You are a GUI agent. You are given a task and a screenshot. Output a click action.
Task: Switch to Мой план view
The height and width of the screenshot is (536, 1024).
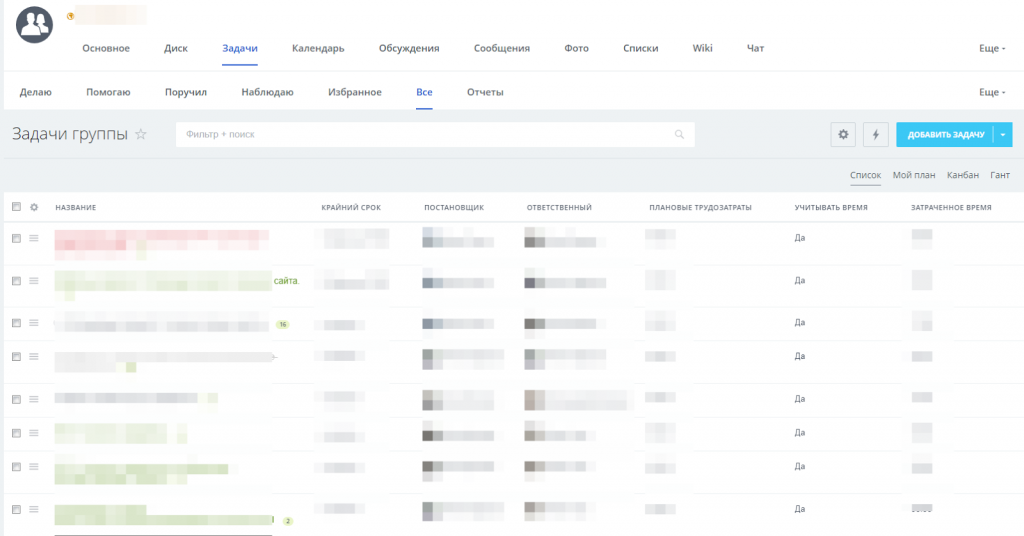click(914, 175)
